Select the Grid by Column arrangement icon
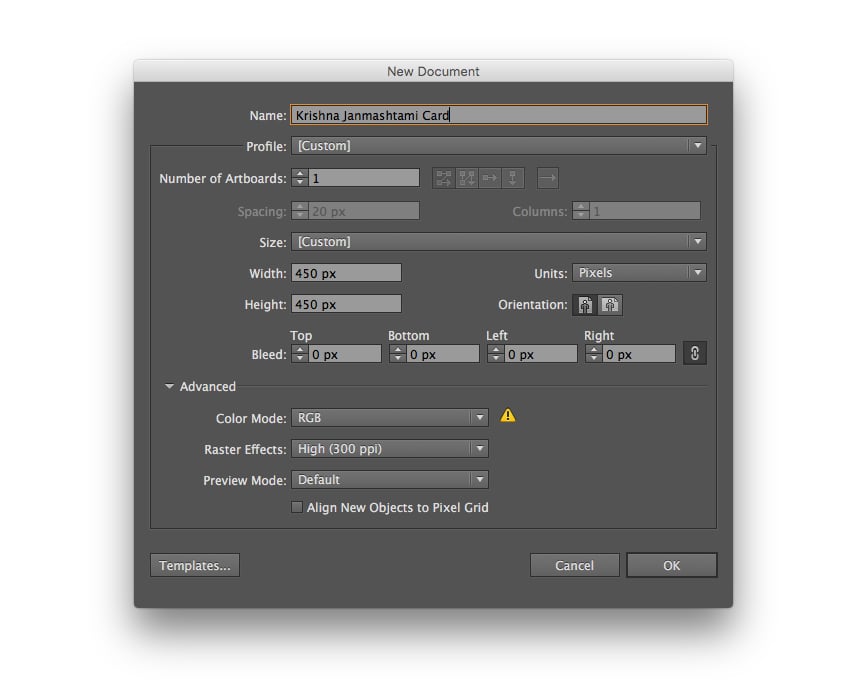The width and height of the screenshot is (850, 693). tap(467, 178)
